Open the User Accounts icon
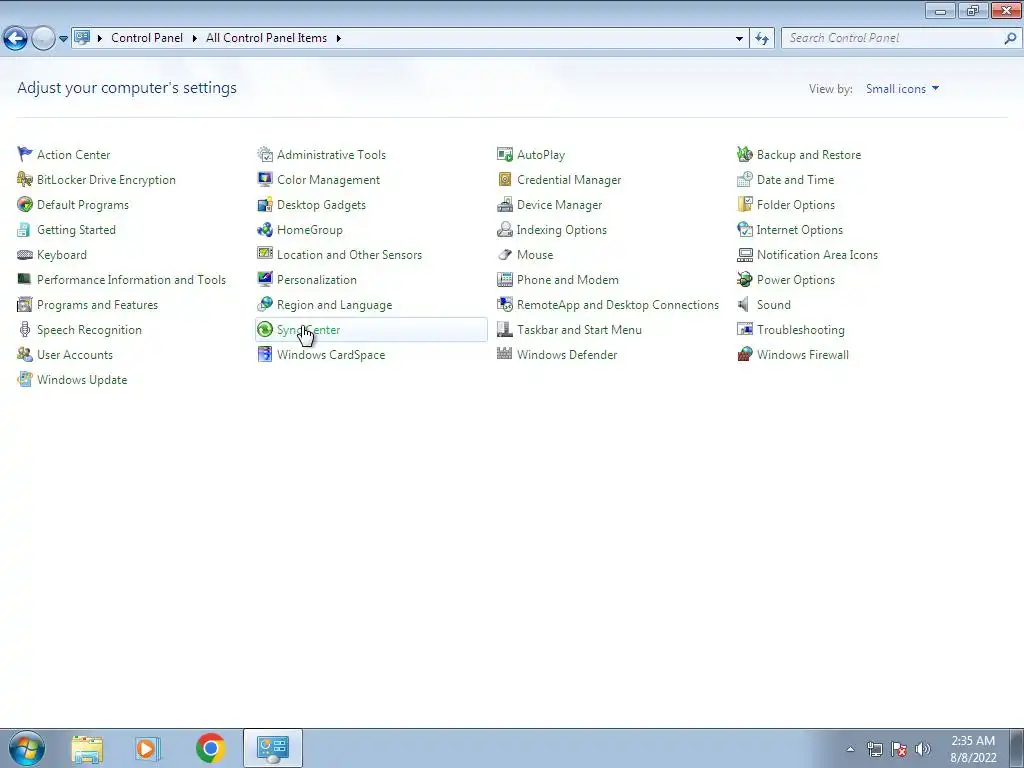1024x768 pixels. (25, 355)
